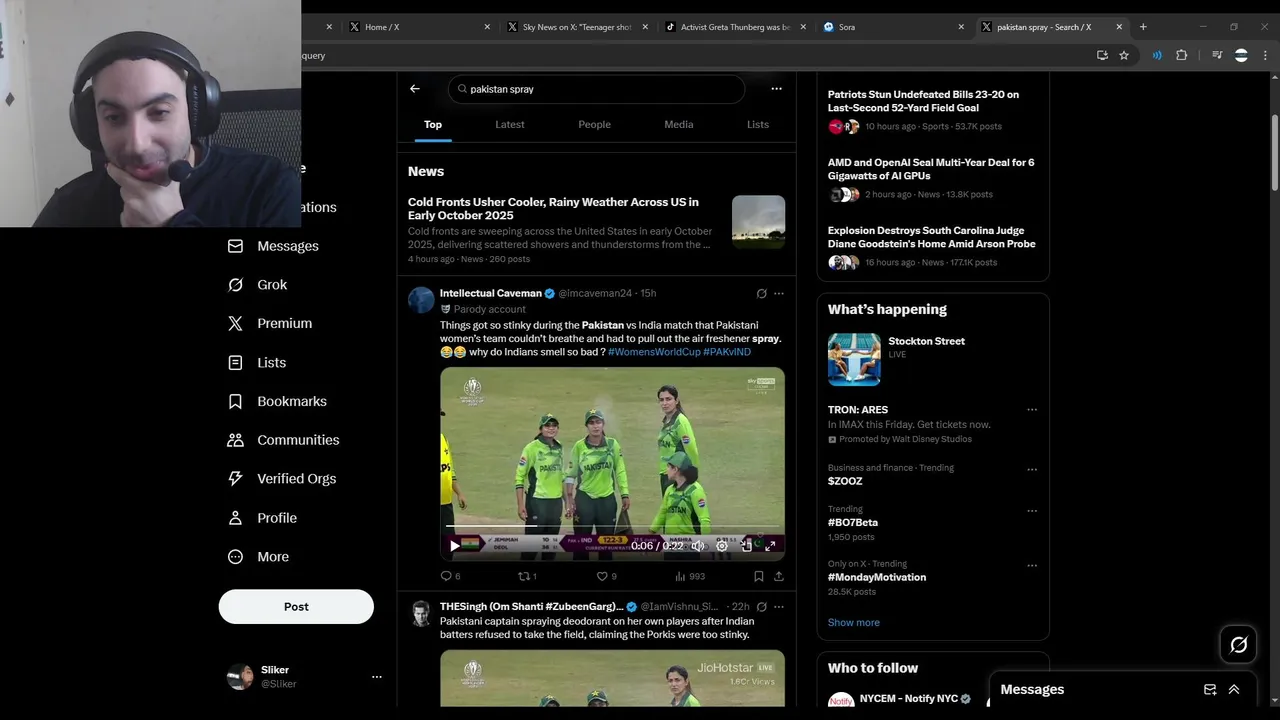The image size is (1280, 720).
Task: Expand the video to fullscreen
Action: point(770,546)
